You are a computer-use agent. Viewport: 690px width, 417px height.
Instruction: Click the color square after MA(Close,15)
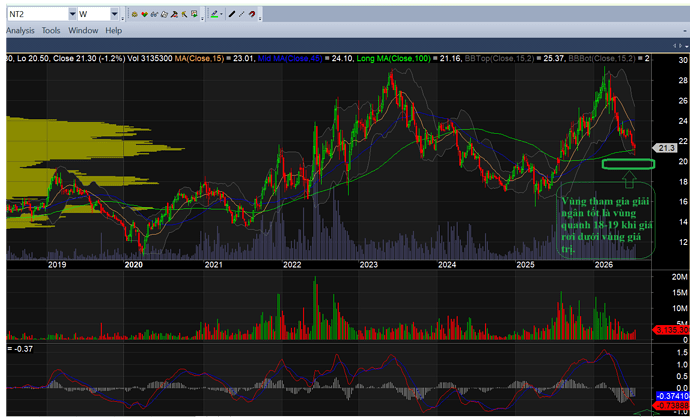tap(228, 59)
